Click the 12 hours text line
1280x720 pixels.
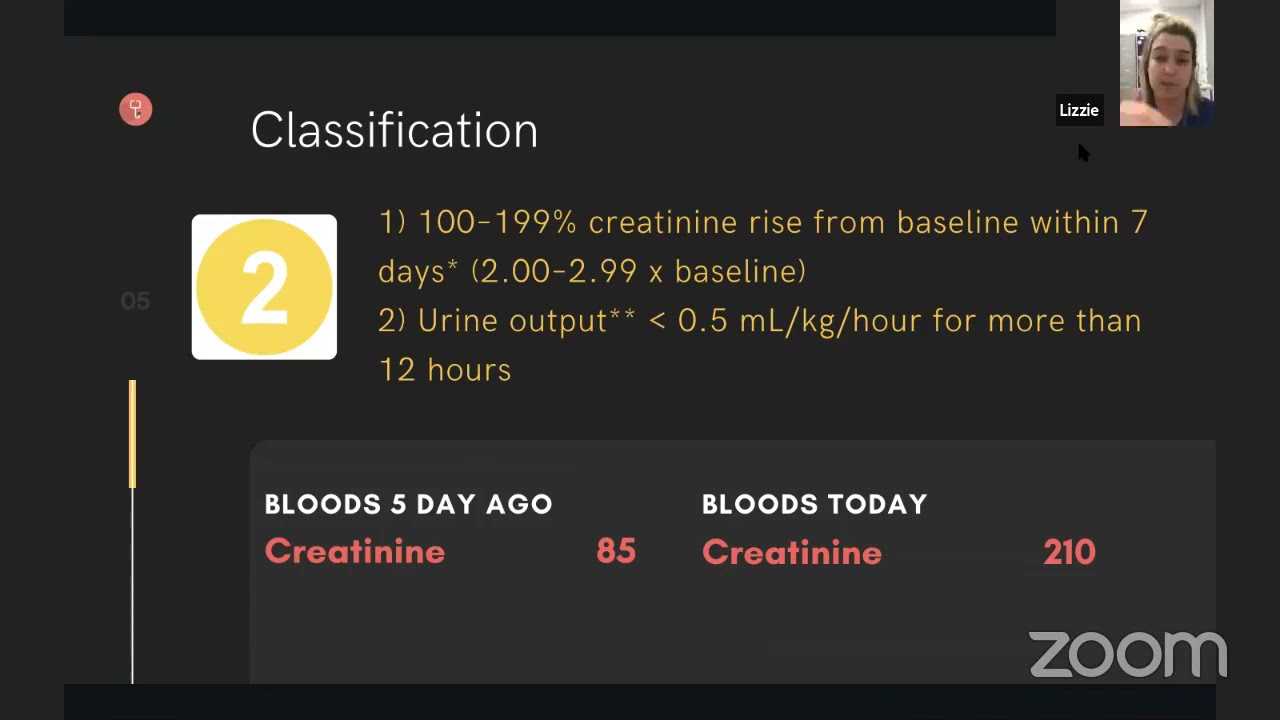point(445,370)
